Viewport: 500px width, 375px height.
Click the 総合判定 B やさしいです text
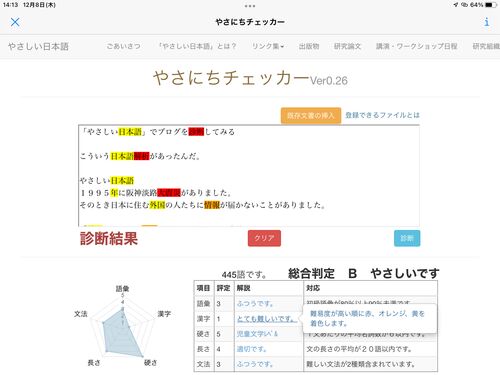(x=364, y=273)
